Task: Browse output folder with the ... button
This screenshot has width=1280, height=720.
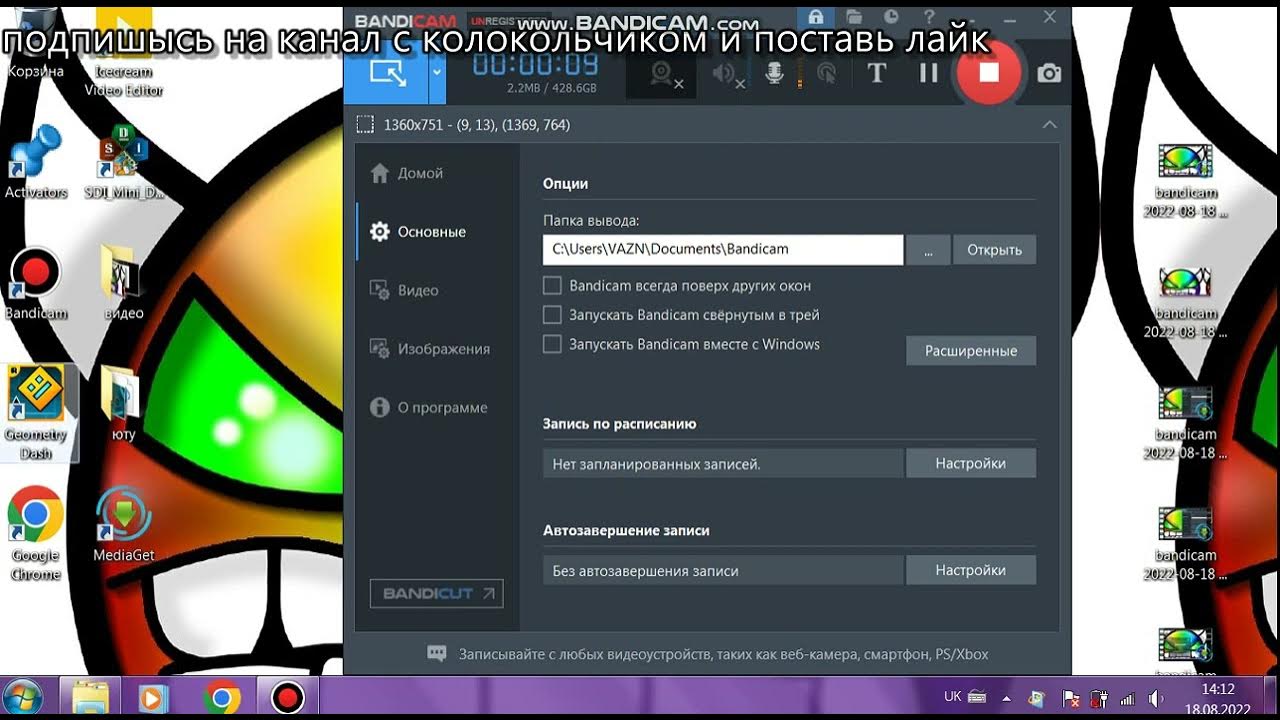Action: click(x=929, y=250)
